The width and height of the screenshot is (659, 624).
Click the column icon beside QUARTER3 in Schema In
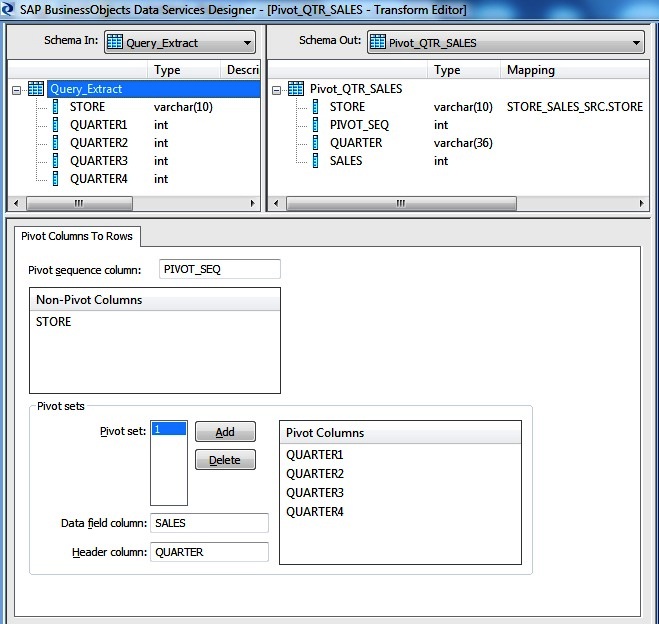point(55,161)
